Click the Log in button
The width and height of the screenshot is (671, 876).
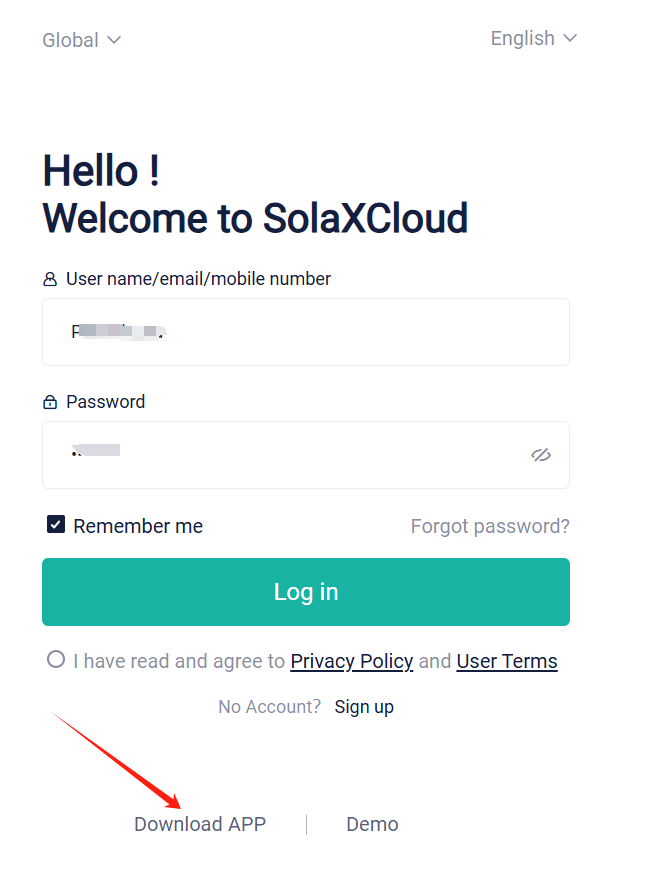click(x=306, y=592)
